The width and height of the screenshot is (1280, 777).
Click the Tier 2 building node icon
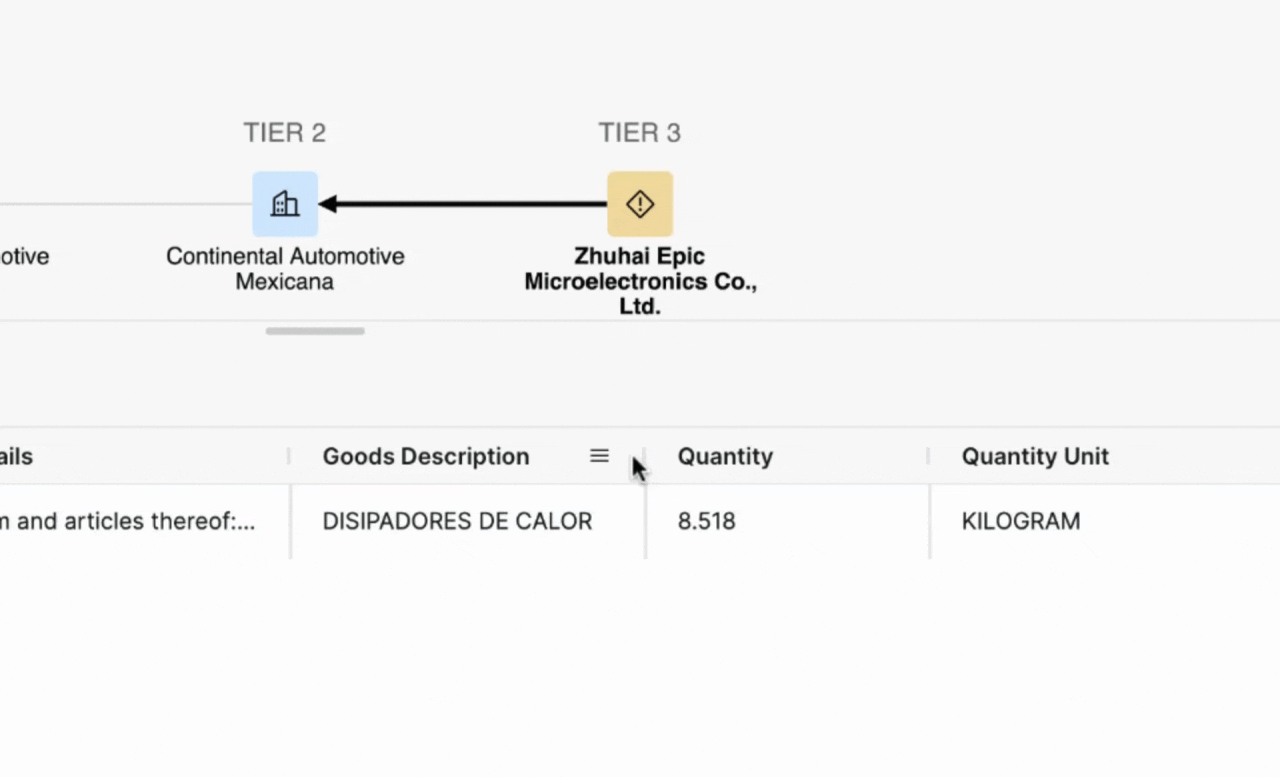(x=285, y=204)
